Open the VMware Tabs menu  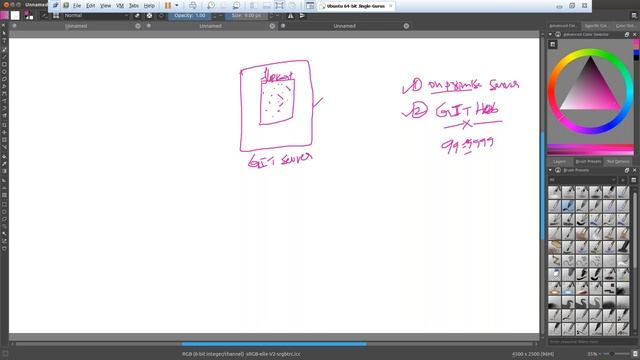[133, 6]
